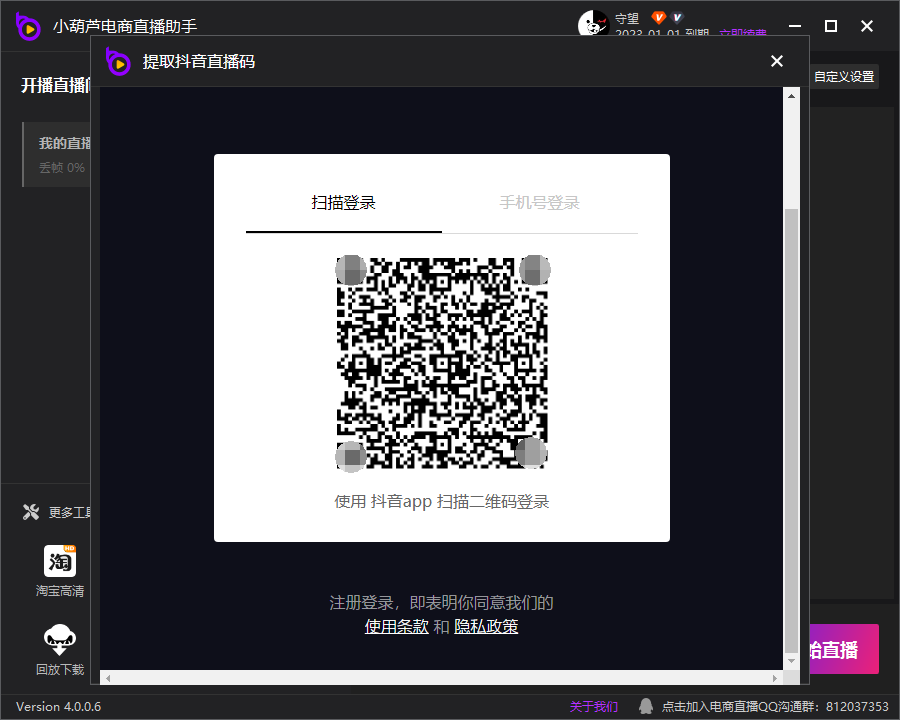Screen dimensions: 900x720
Task: Click the orange V membership badge
Action: pos(658,18)
